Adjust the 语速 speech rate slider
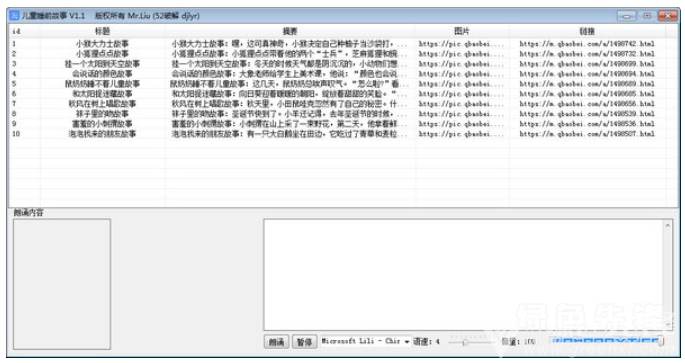The width and height of the screenshot is (685, 363). pos(465,342)
